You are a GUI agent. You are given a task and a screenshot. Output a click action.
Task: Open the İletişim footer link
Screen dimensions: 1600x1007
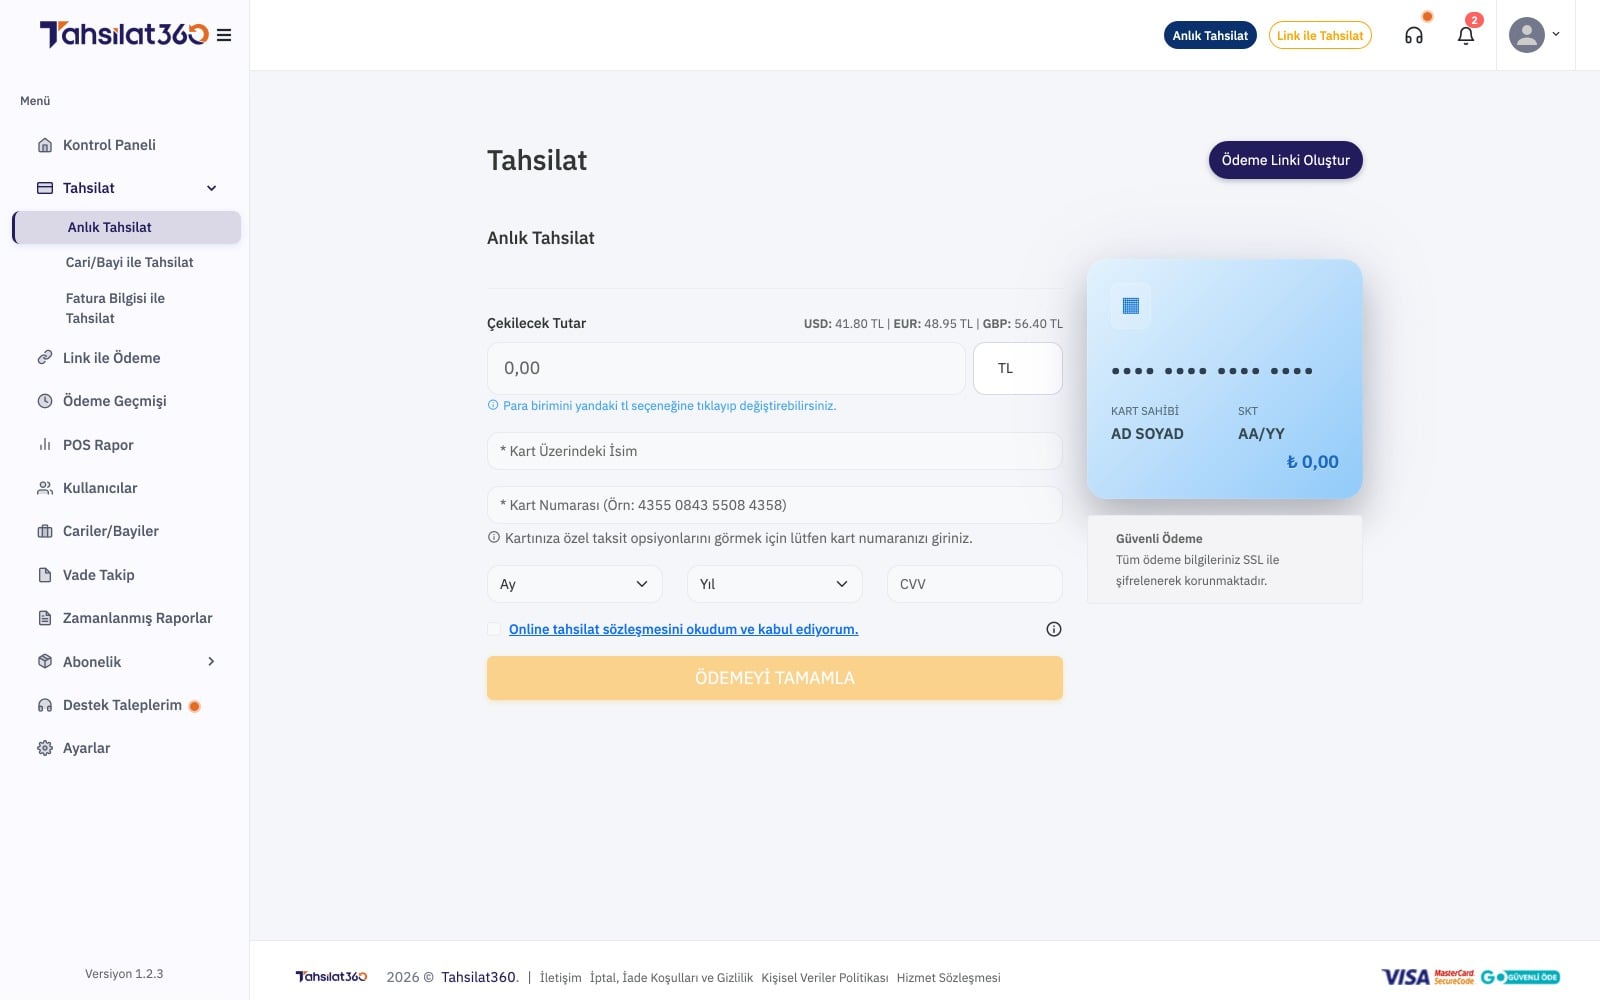[x=560, y=978]
